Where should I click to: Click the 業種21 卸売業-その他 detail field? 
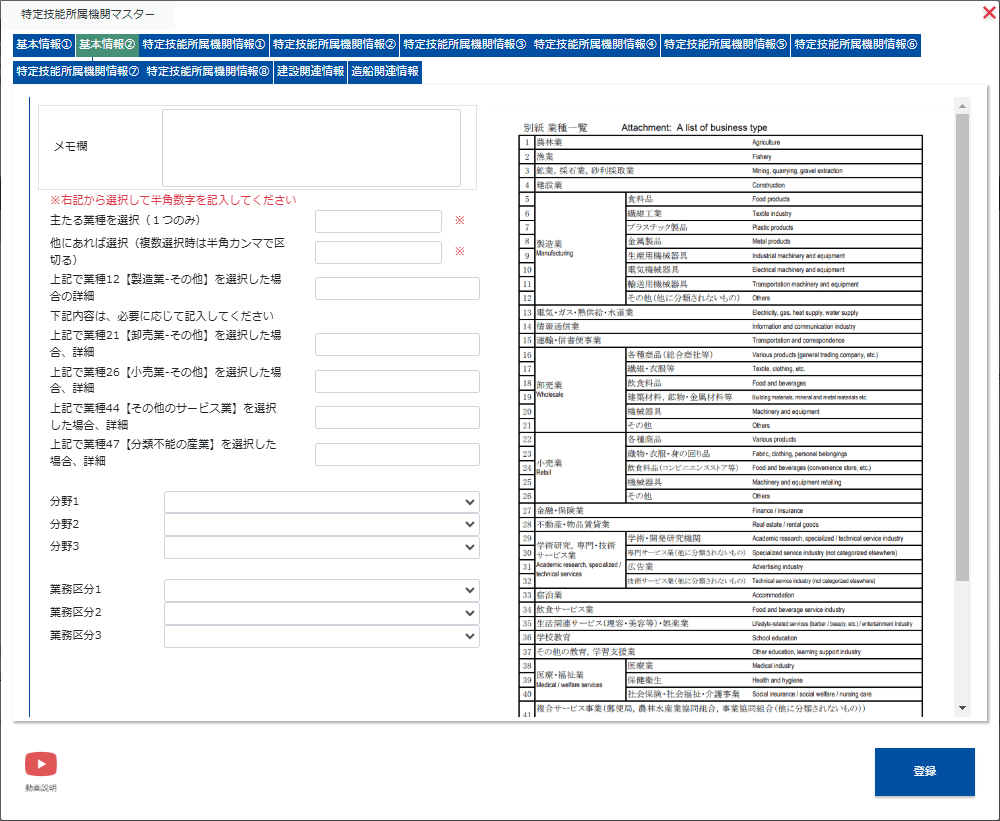(397, 344)
